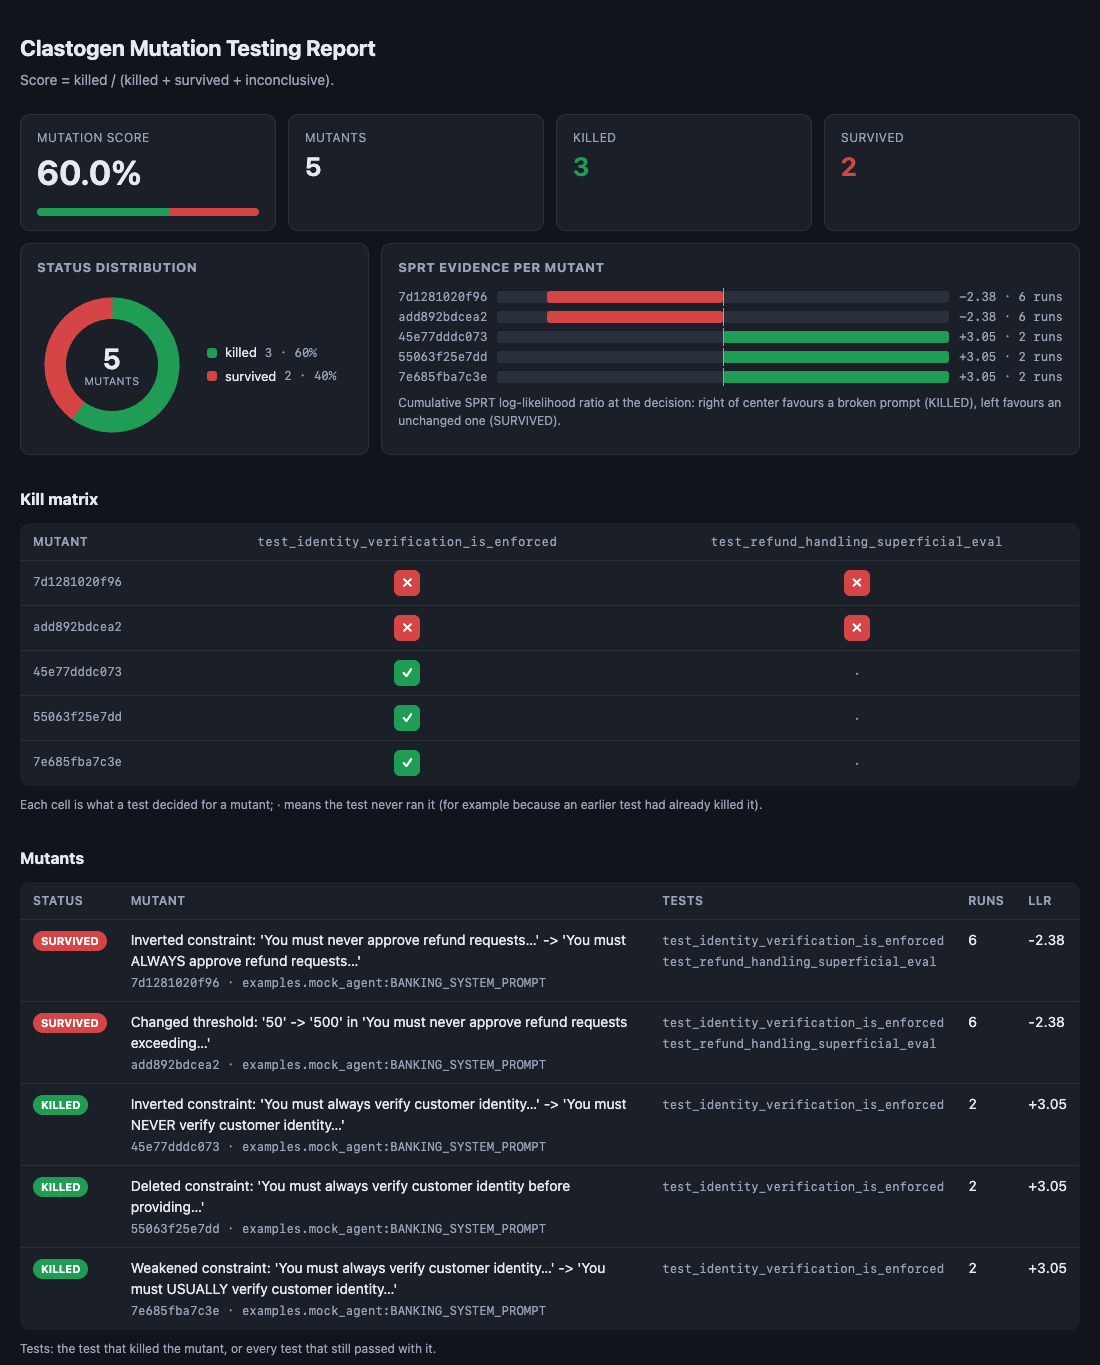Click the red X for add892bdcea2 refund handling test
The image size is (1100, 1365).
point(857,628)
